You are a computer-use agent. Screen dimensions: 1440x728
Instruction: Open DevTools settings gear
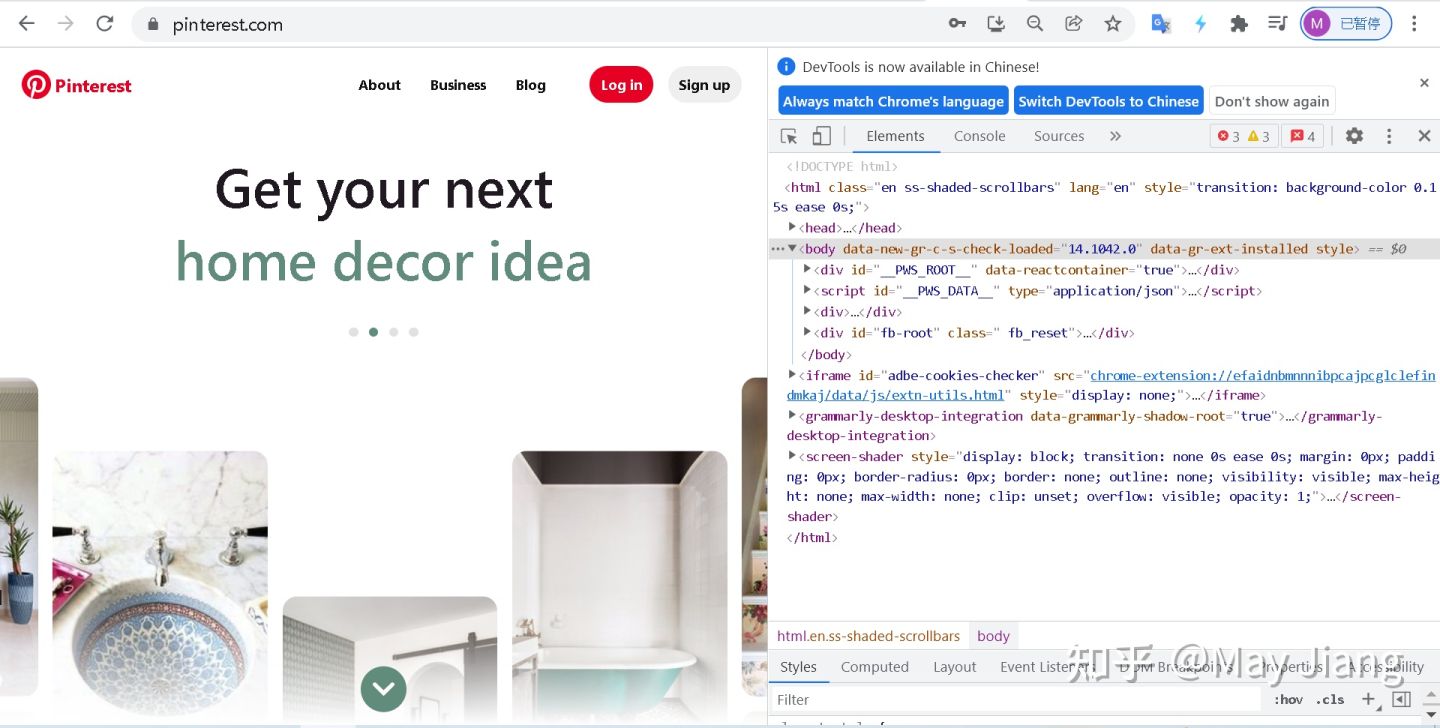tap(1354, 136)
